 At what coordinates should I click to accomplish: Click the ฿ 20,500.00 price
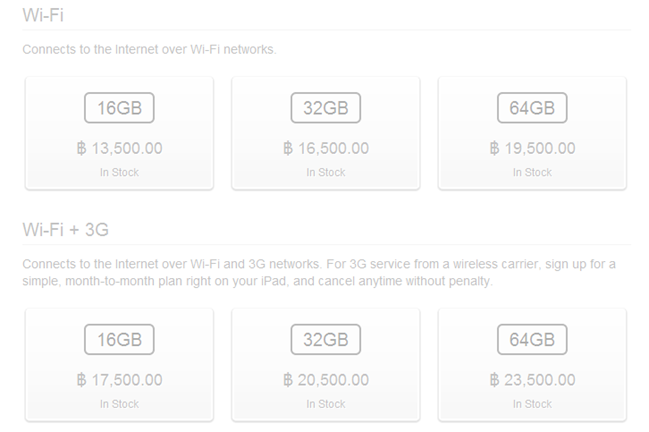pos(326,380)
